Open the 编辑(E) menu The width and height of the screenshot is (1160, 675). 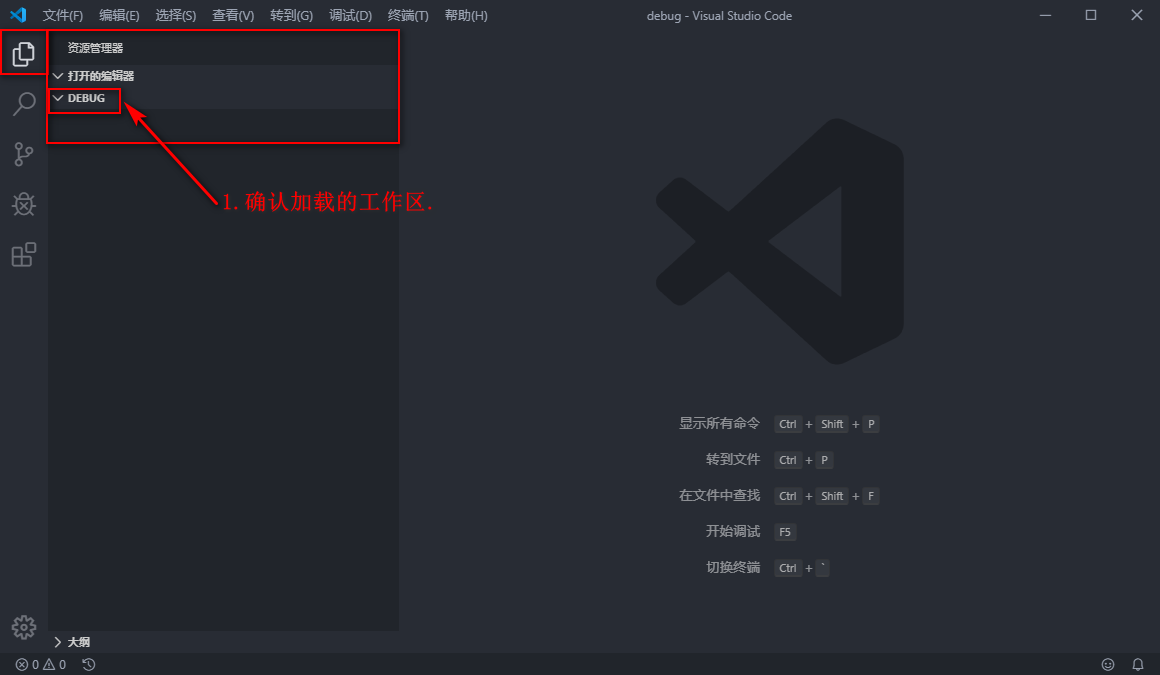click(119, 16)
